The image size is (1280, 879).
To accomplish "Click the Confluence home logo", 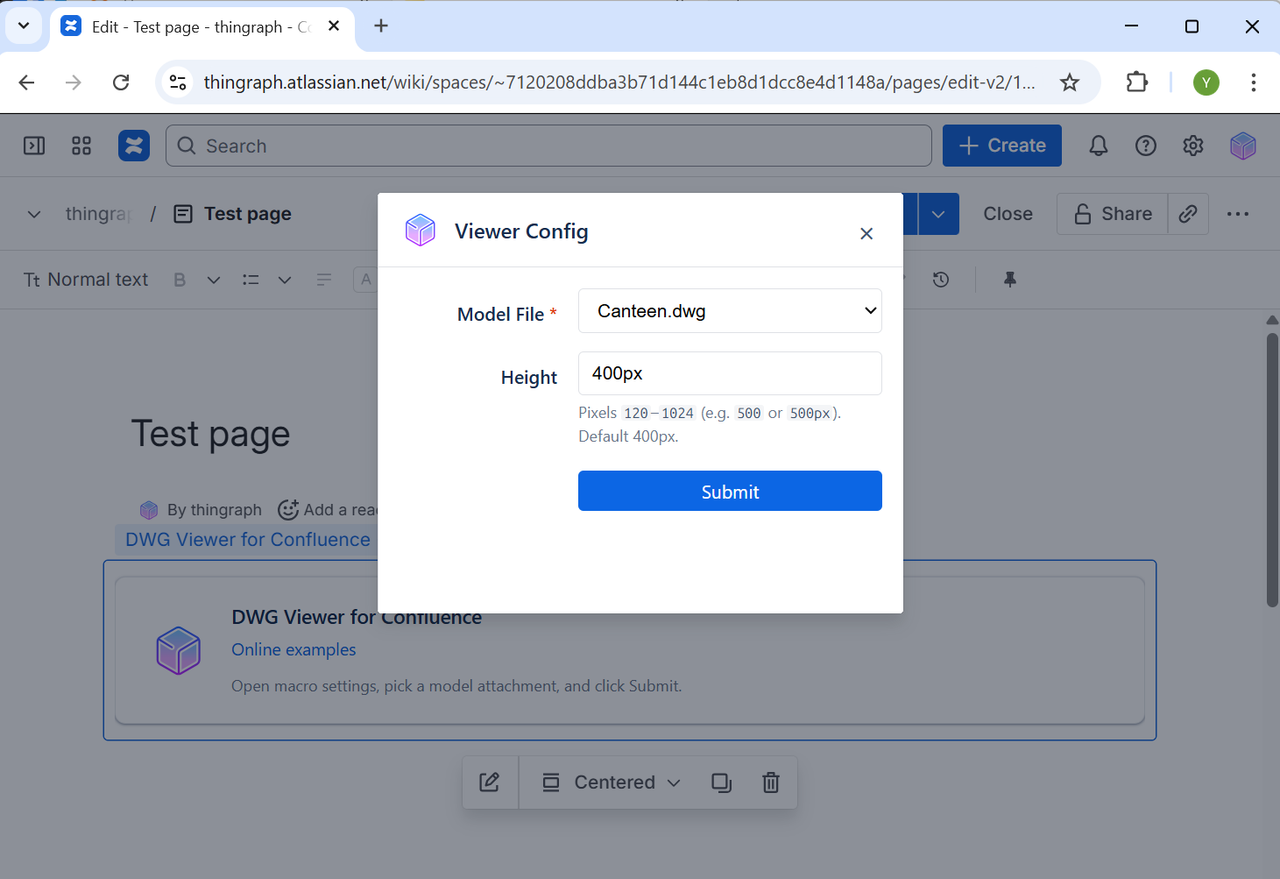I will pos(134,146).
